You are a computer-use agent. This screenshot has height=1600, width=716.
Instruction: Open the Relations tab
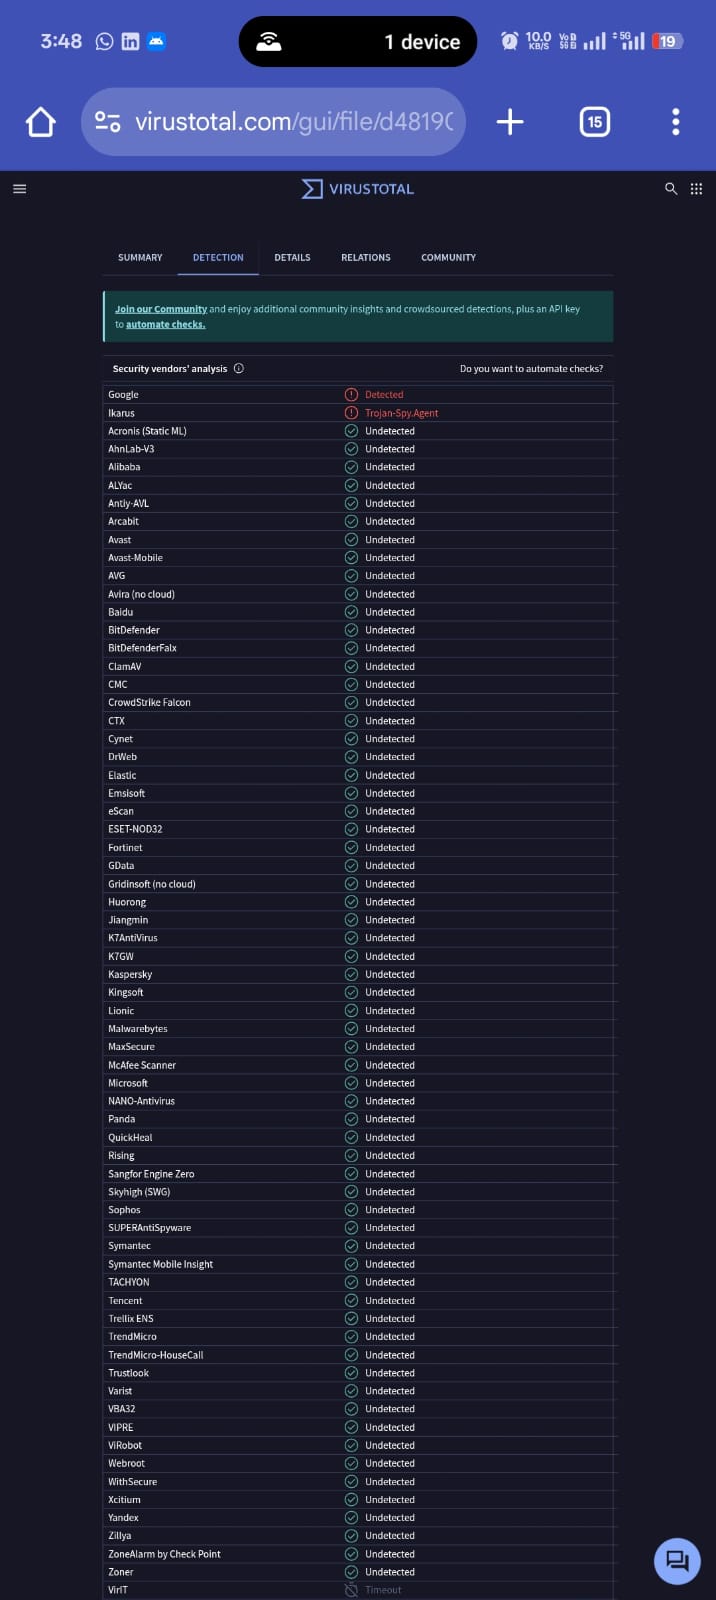(x=366, y=257)
